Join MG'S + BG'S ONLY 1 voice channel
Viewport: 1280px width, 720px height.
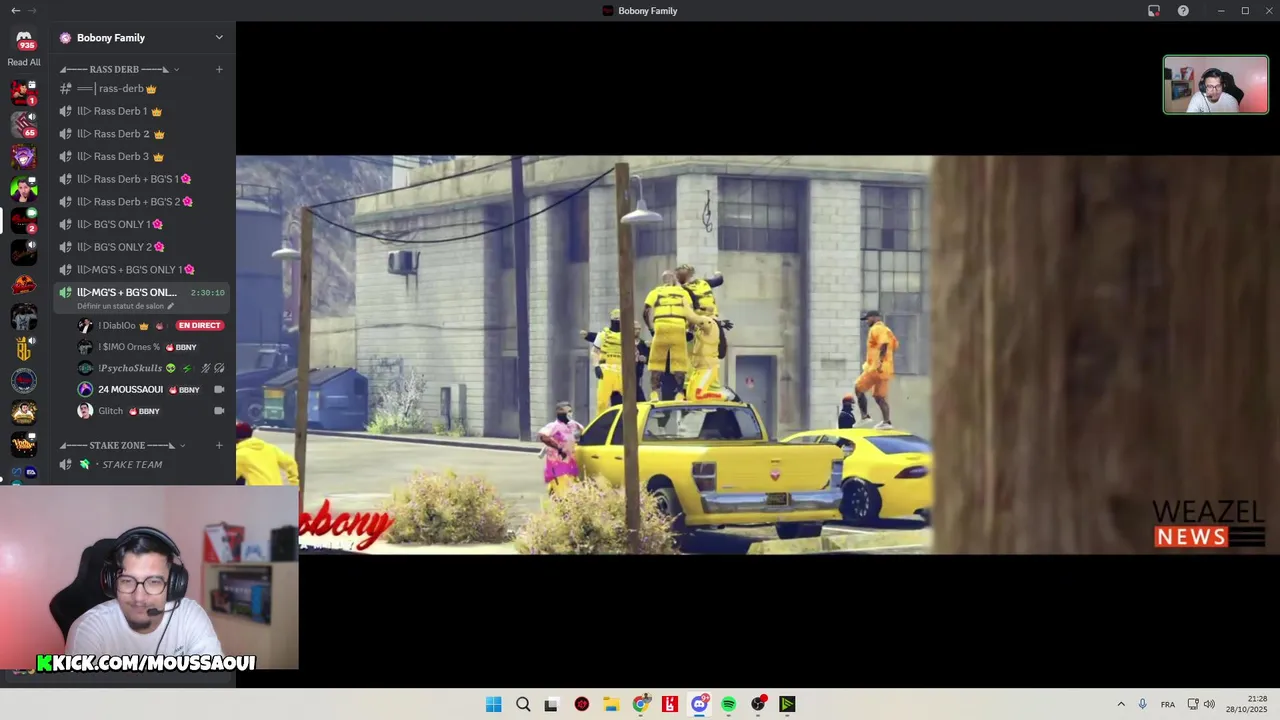click(x=141, y=270)
